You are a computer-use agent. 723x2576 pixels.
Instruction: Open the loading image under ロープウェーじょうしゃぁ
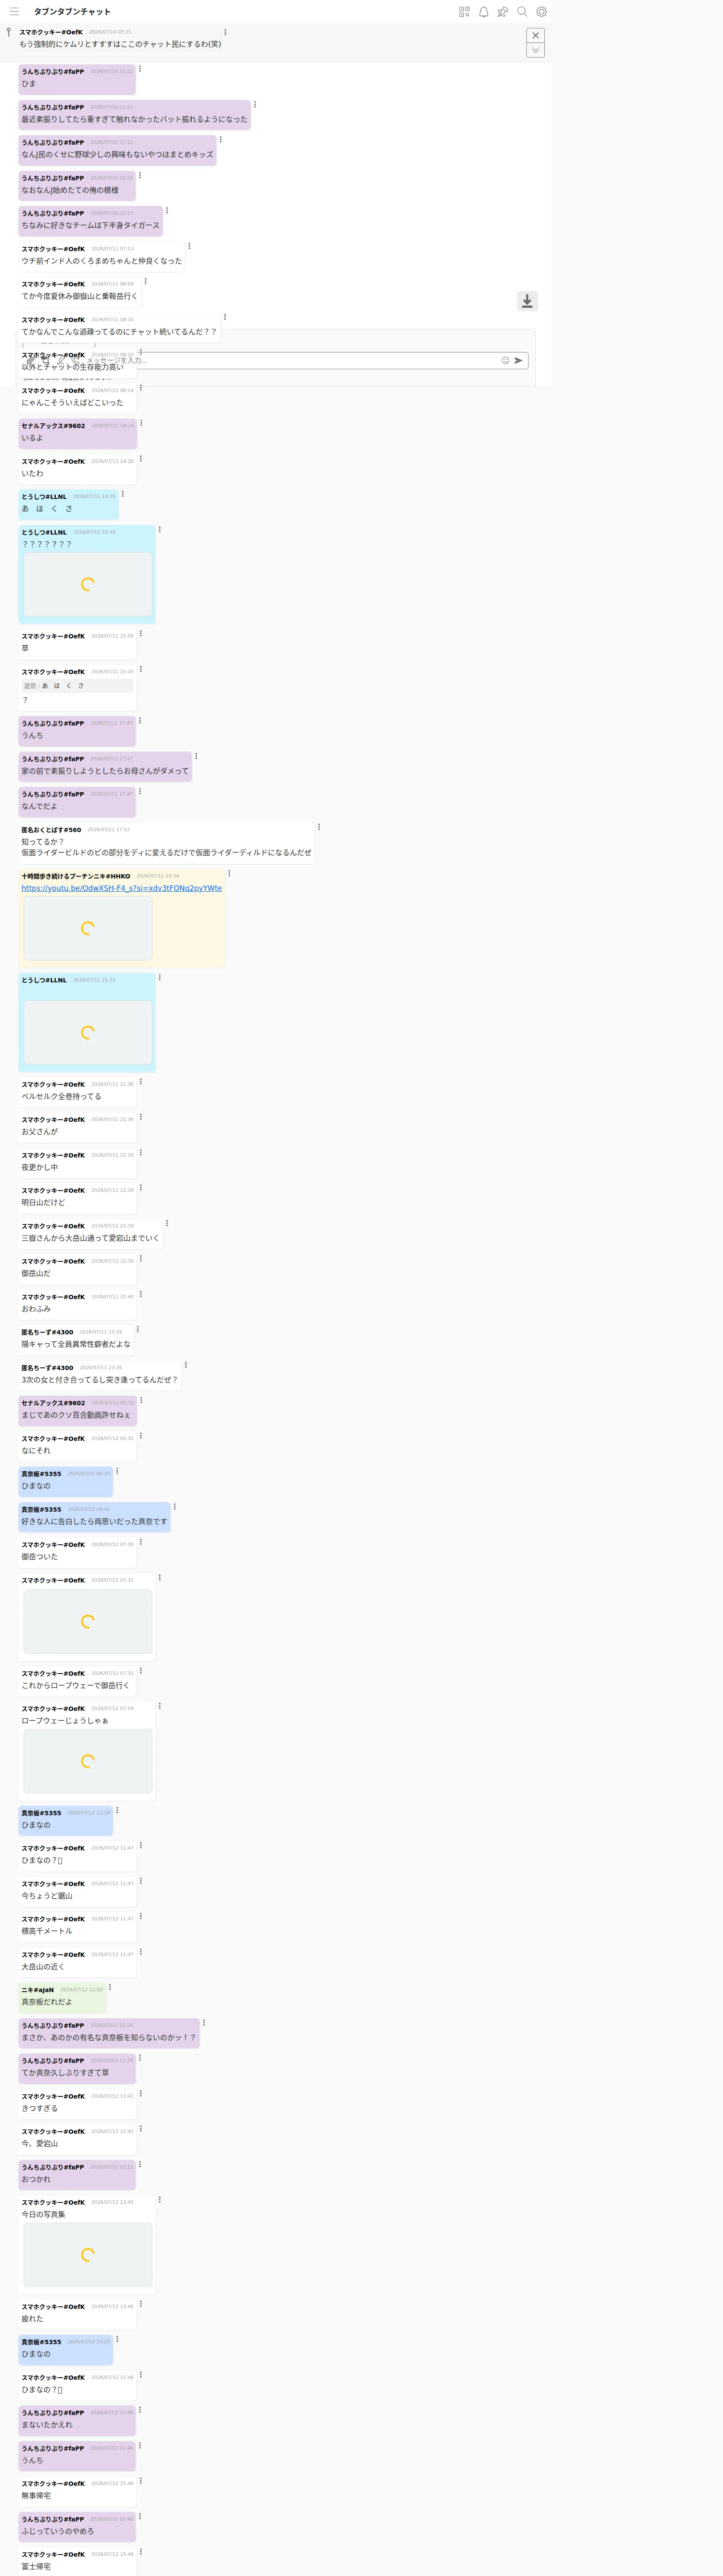(x=88, y=1761)
